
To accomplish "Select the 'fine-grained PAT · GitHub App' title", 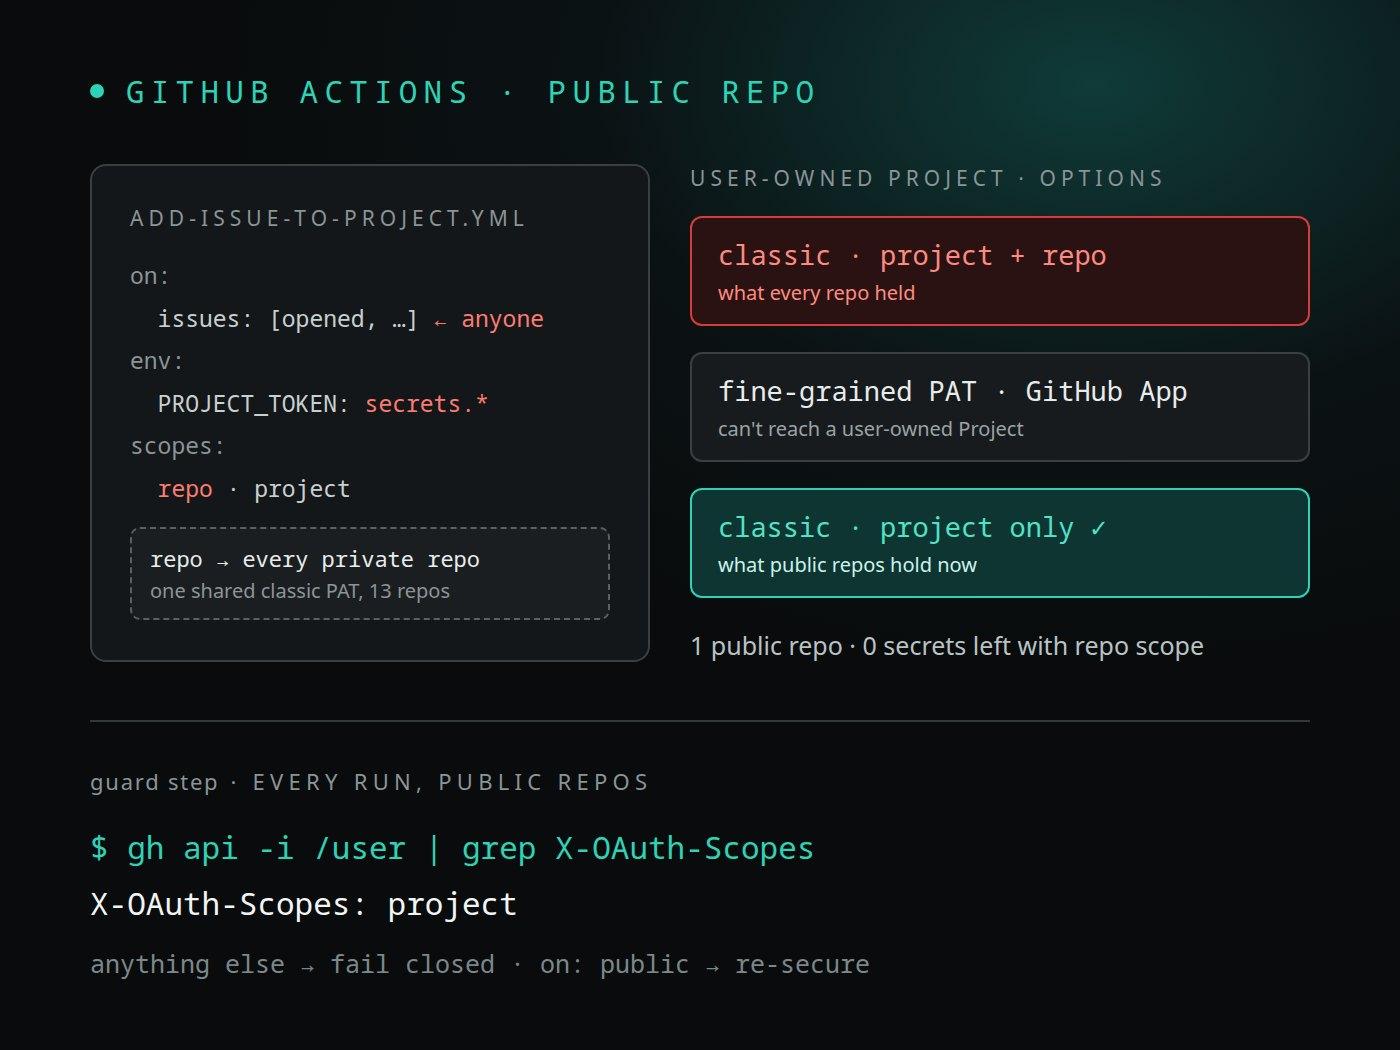I will click(953, 392).
